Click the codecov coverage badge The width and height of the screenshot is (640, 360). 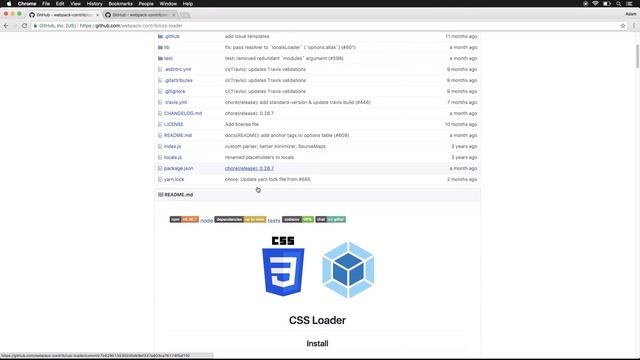298,220
